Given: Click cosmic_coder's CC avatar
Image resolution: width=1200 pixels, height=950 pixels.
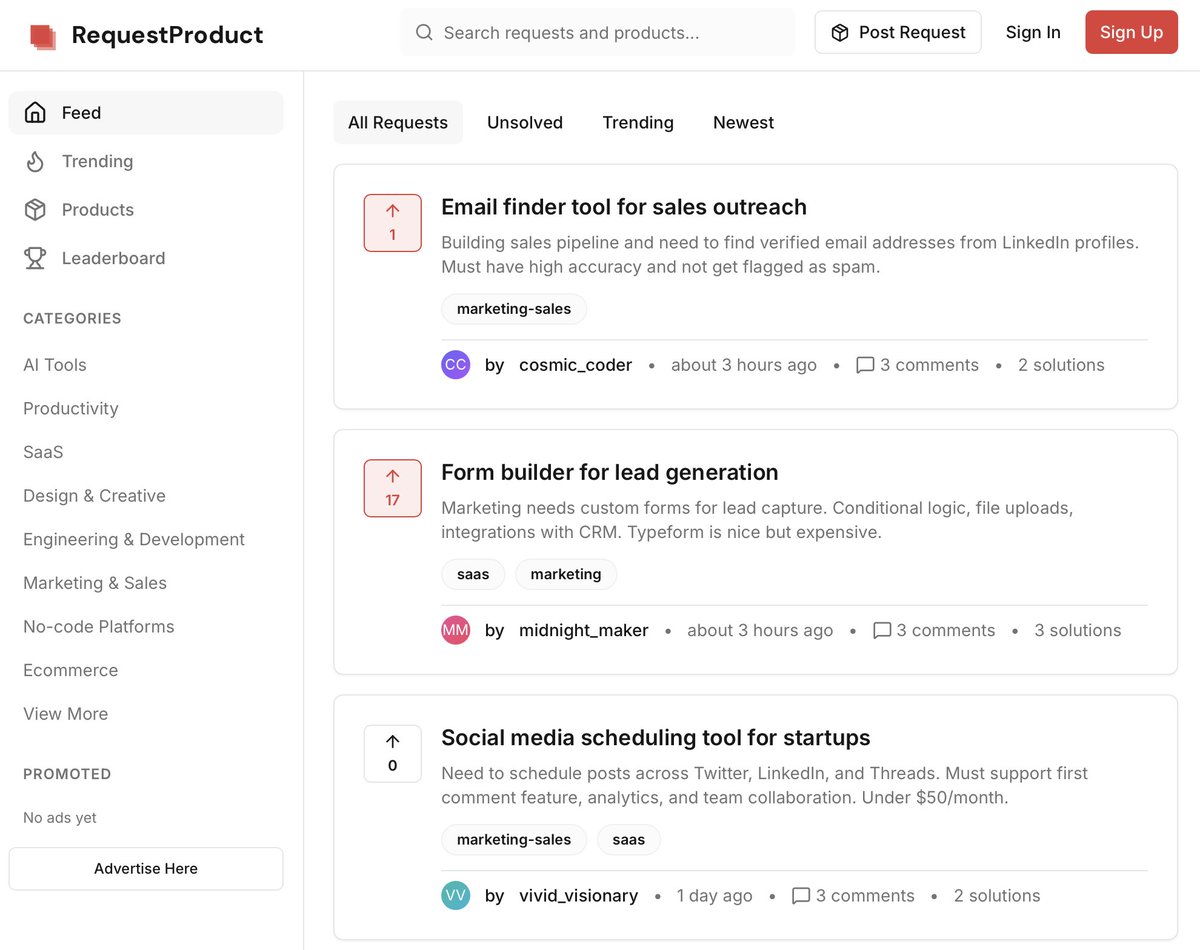Looking at the screenshot, I should (456, 364).
